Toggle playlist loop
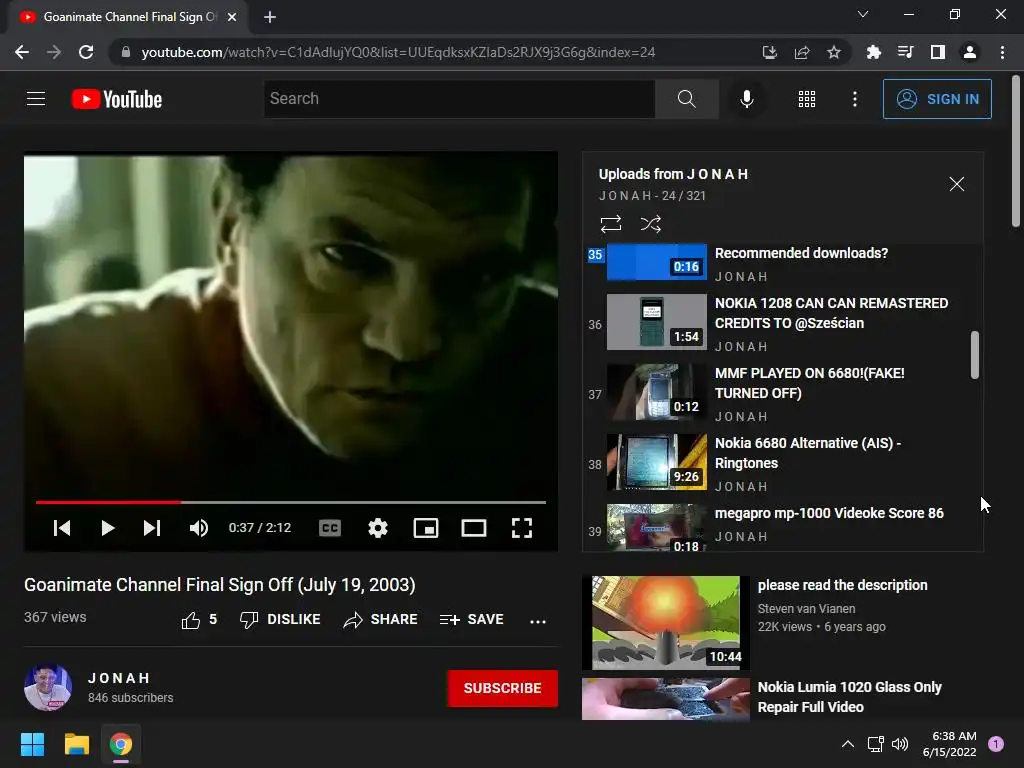Viewport: 1024px width, 768px height. pyautogui.click(x=611, y=224)
